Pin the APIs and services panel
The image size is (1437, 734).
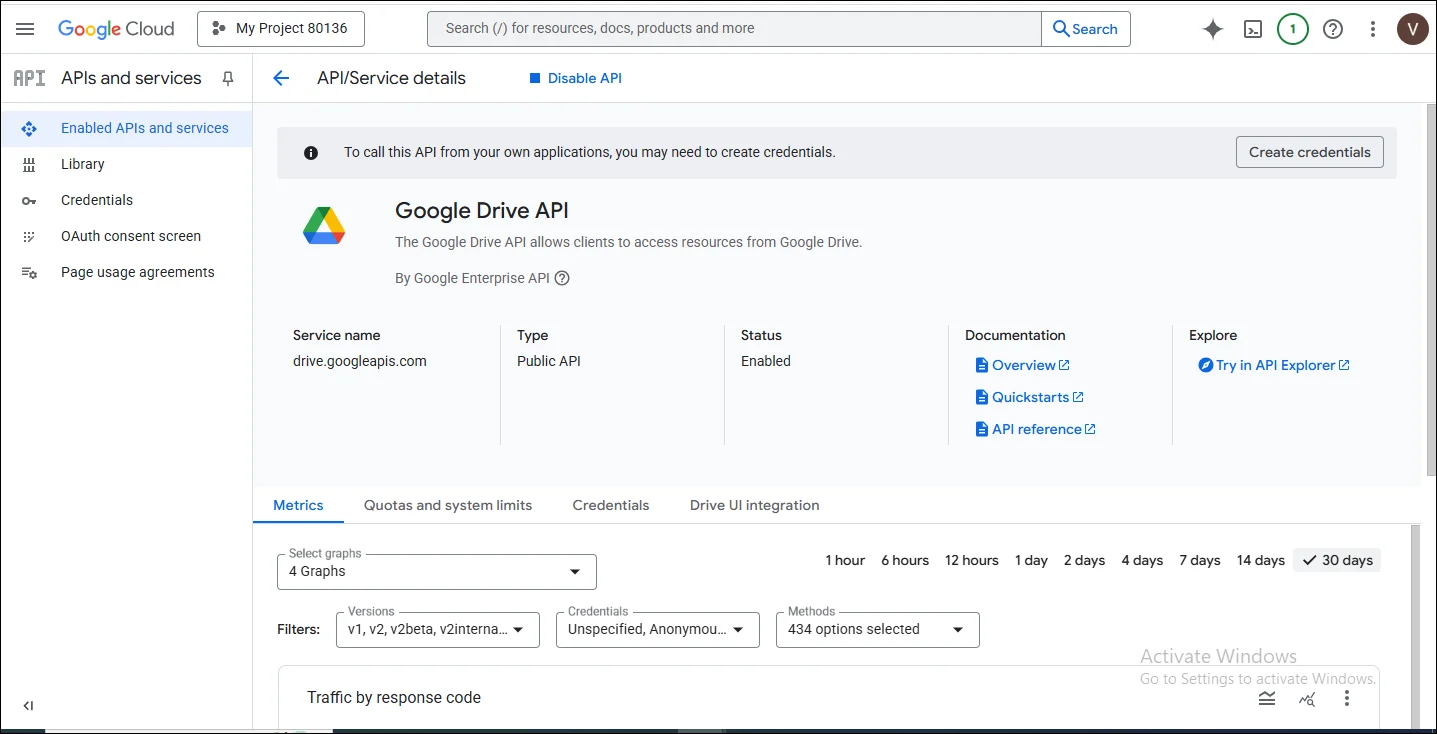[228, 78]
